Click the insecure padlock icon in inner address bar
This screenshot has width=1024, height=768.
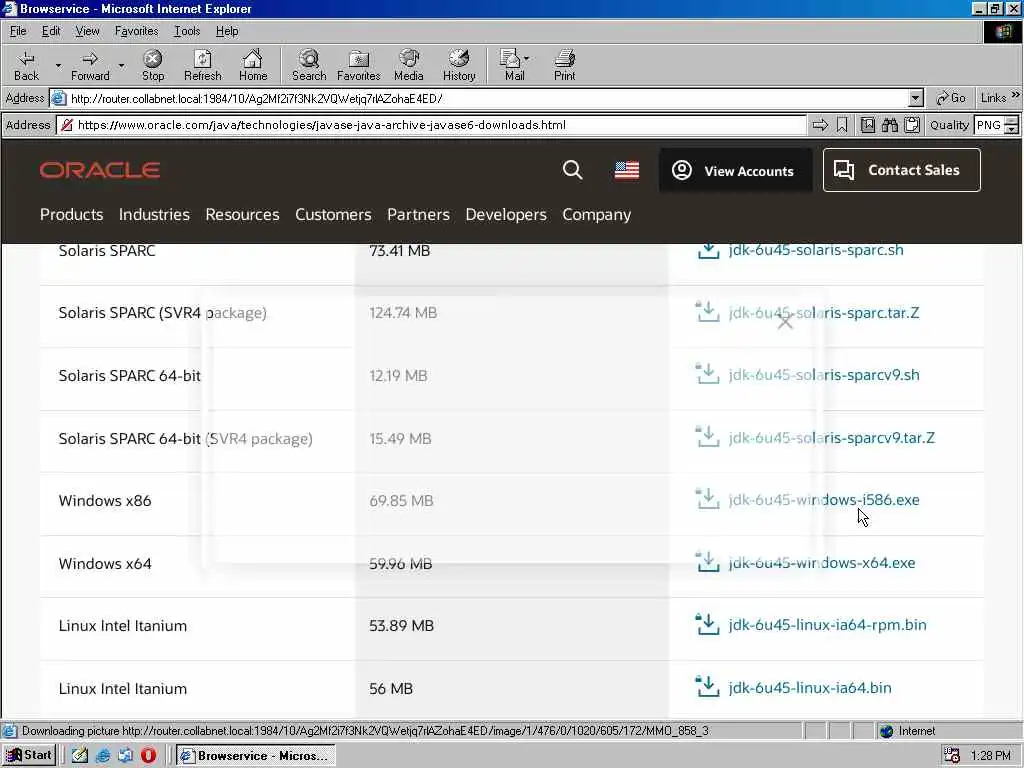(x=67, y=125)
